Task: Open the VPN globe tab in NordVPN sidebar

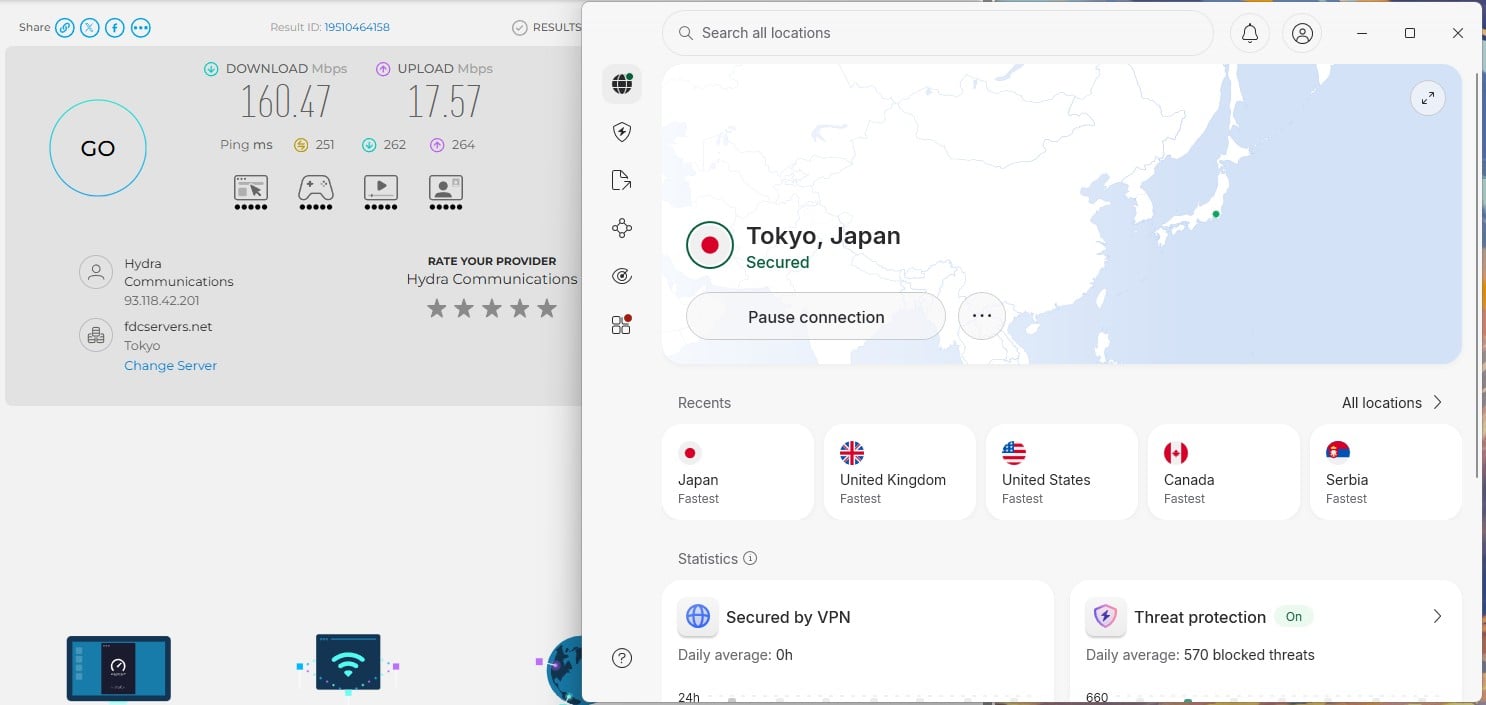Action: pos(622,84)
